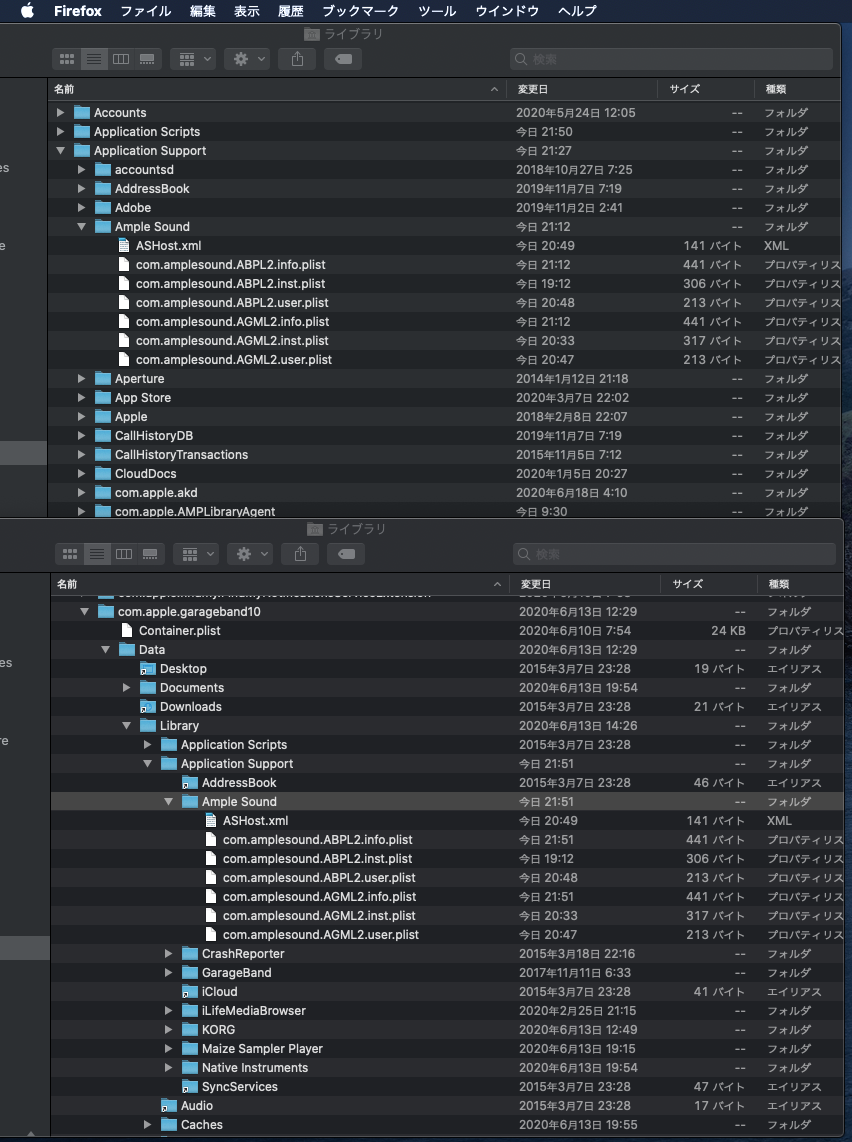Select Container.plist file icon

click(x=127, y=631)
